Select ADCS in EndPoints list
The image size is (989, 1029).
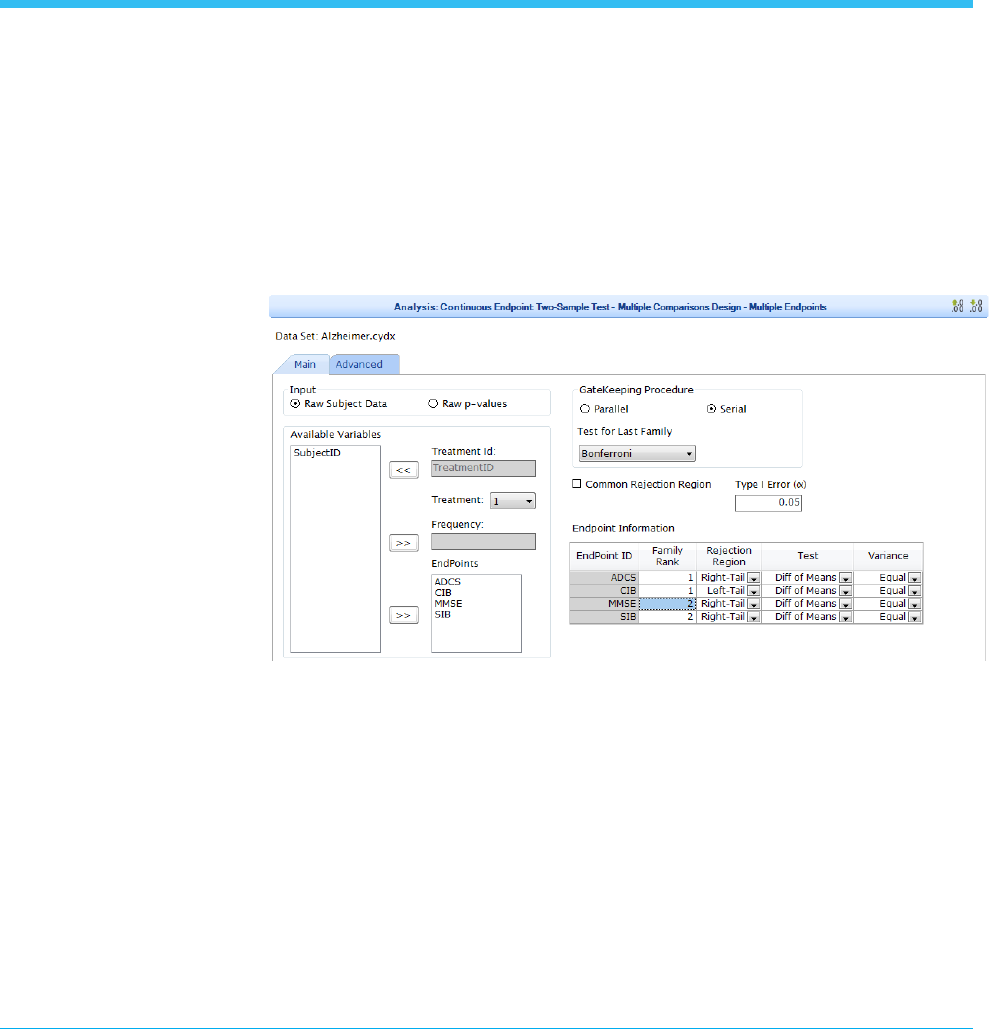point(448,581)
